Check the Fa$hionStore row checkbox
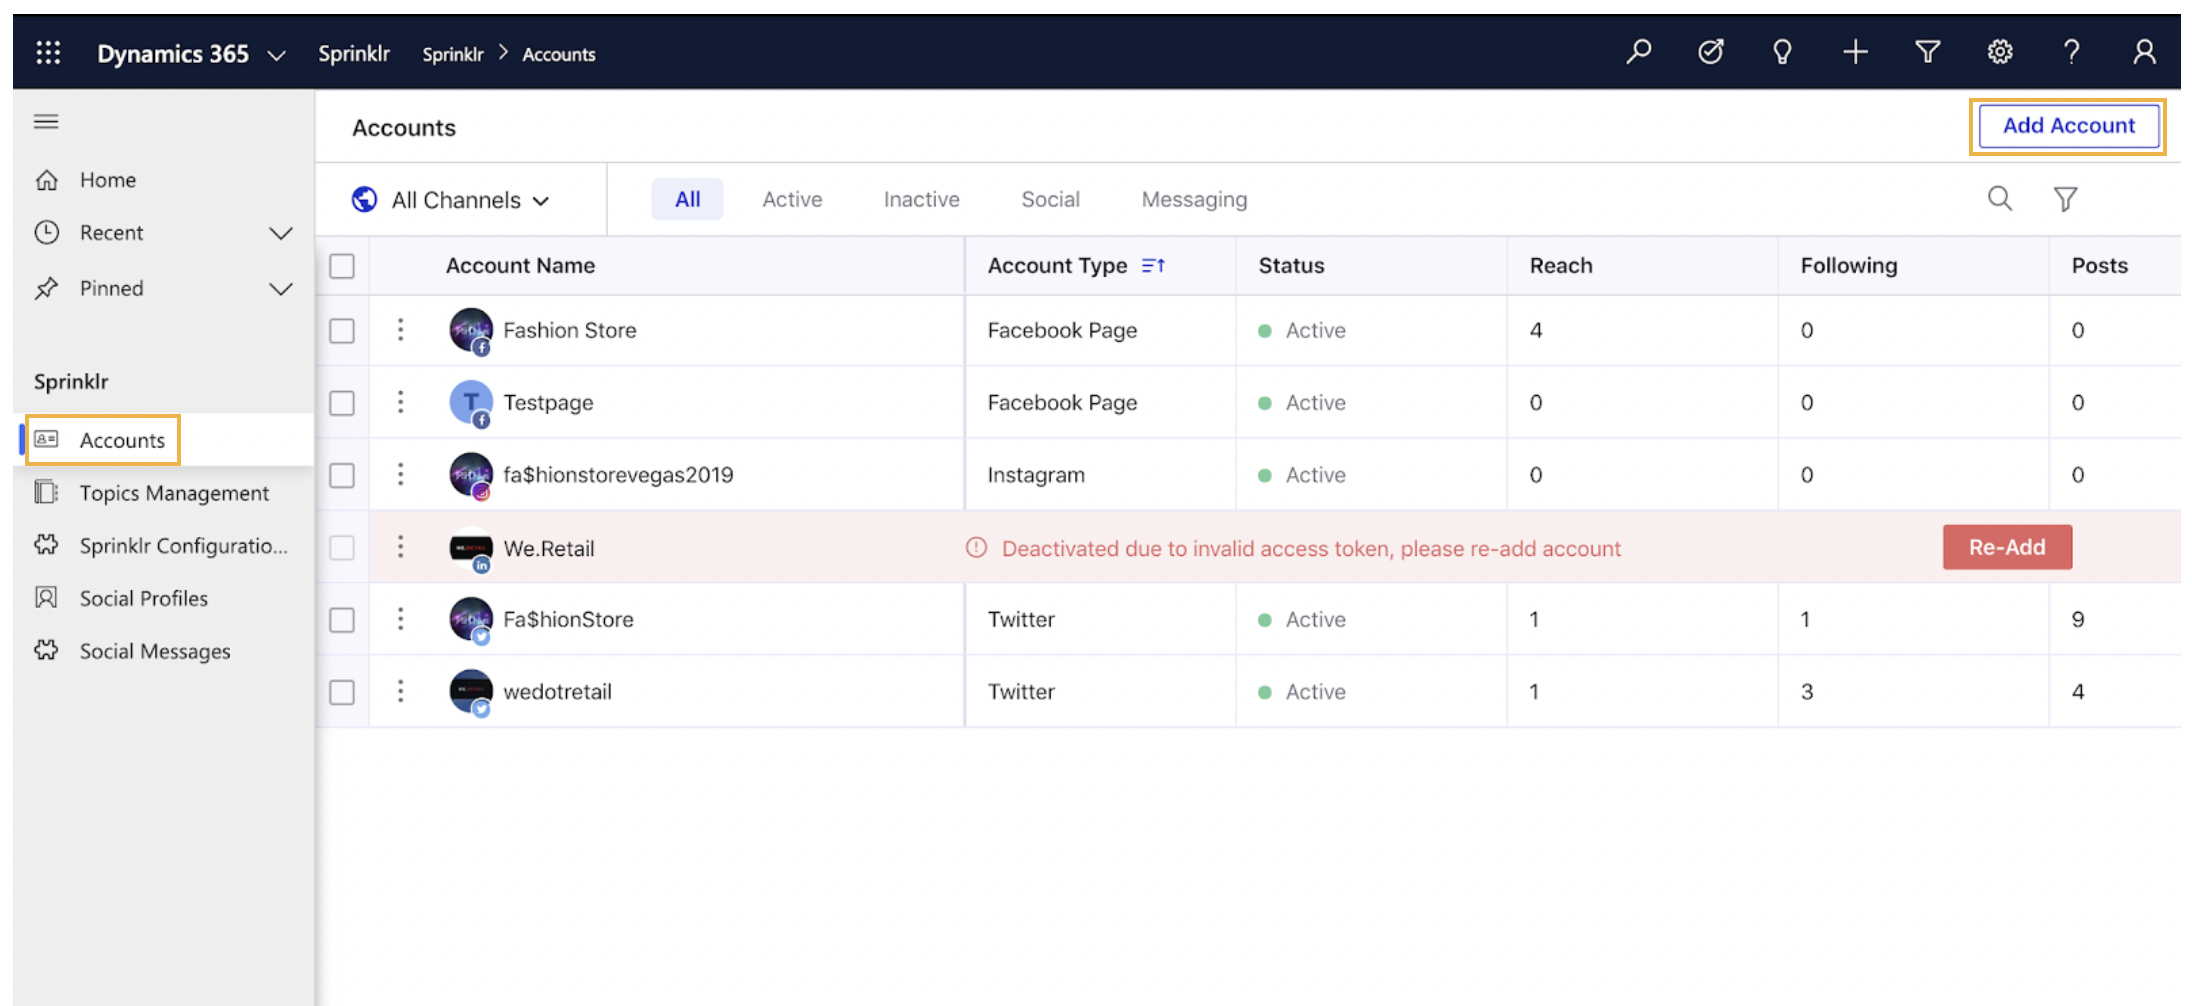 pyautogui.click(x=342, y=620)
